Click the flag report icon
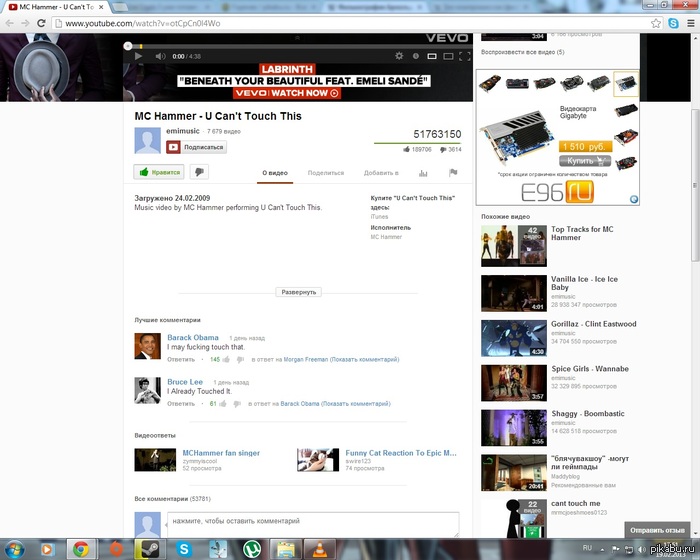700x560 pixels. click(452, 172)
